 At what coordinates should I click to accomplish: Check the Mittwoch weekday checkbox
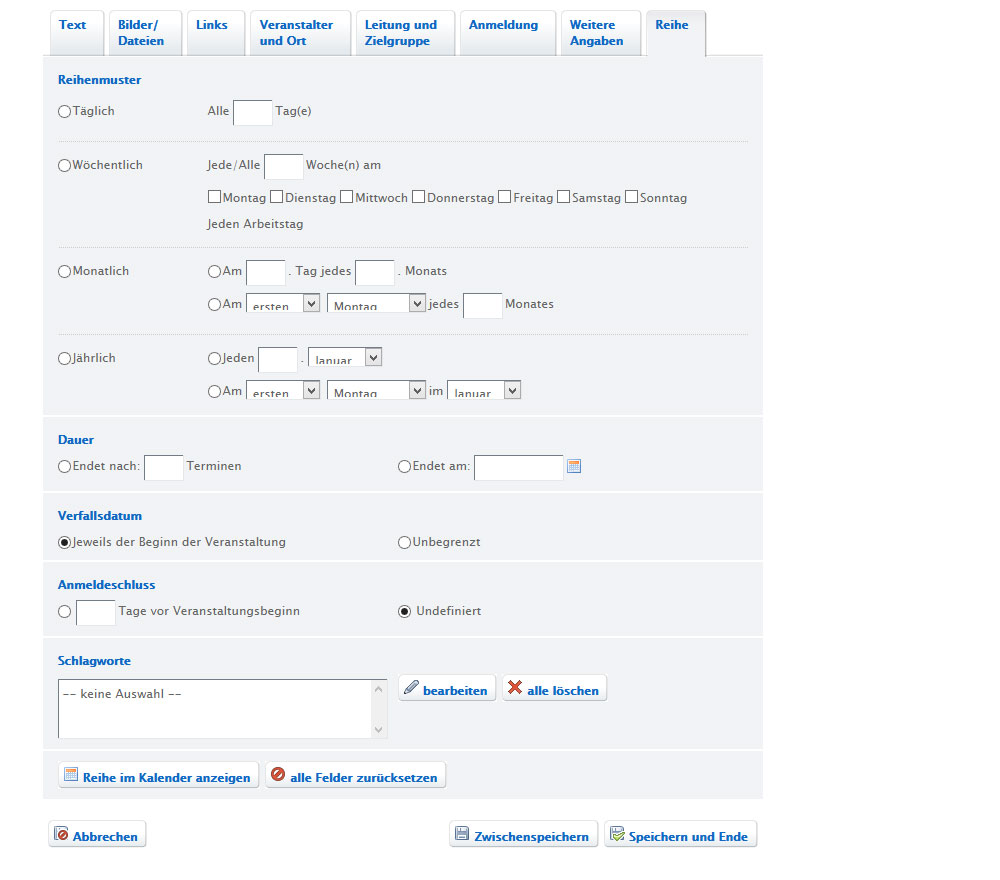[346, 197]
